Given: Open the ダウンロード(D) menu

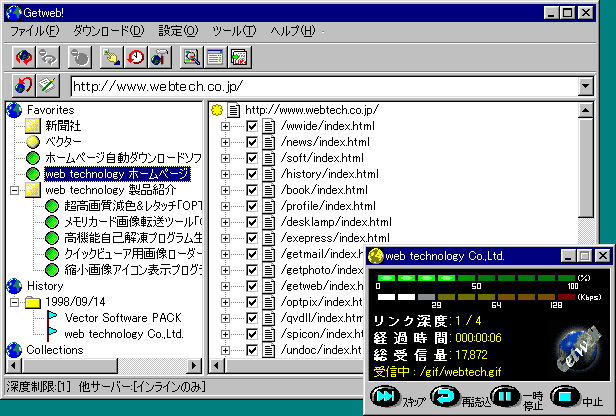Looking at the screenshot, I should (109, 31).
